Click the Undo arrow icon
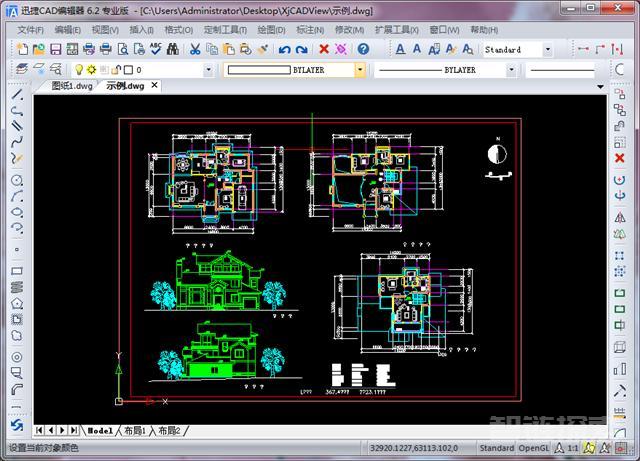This screenshot has width=640, height=461. (x=284, y=49)
